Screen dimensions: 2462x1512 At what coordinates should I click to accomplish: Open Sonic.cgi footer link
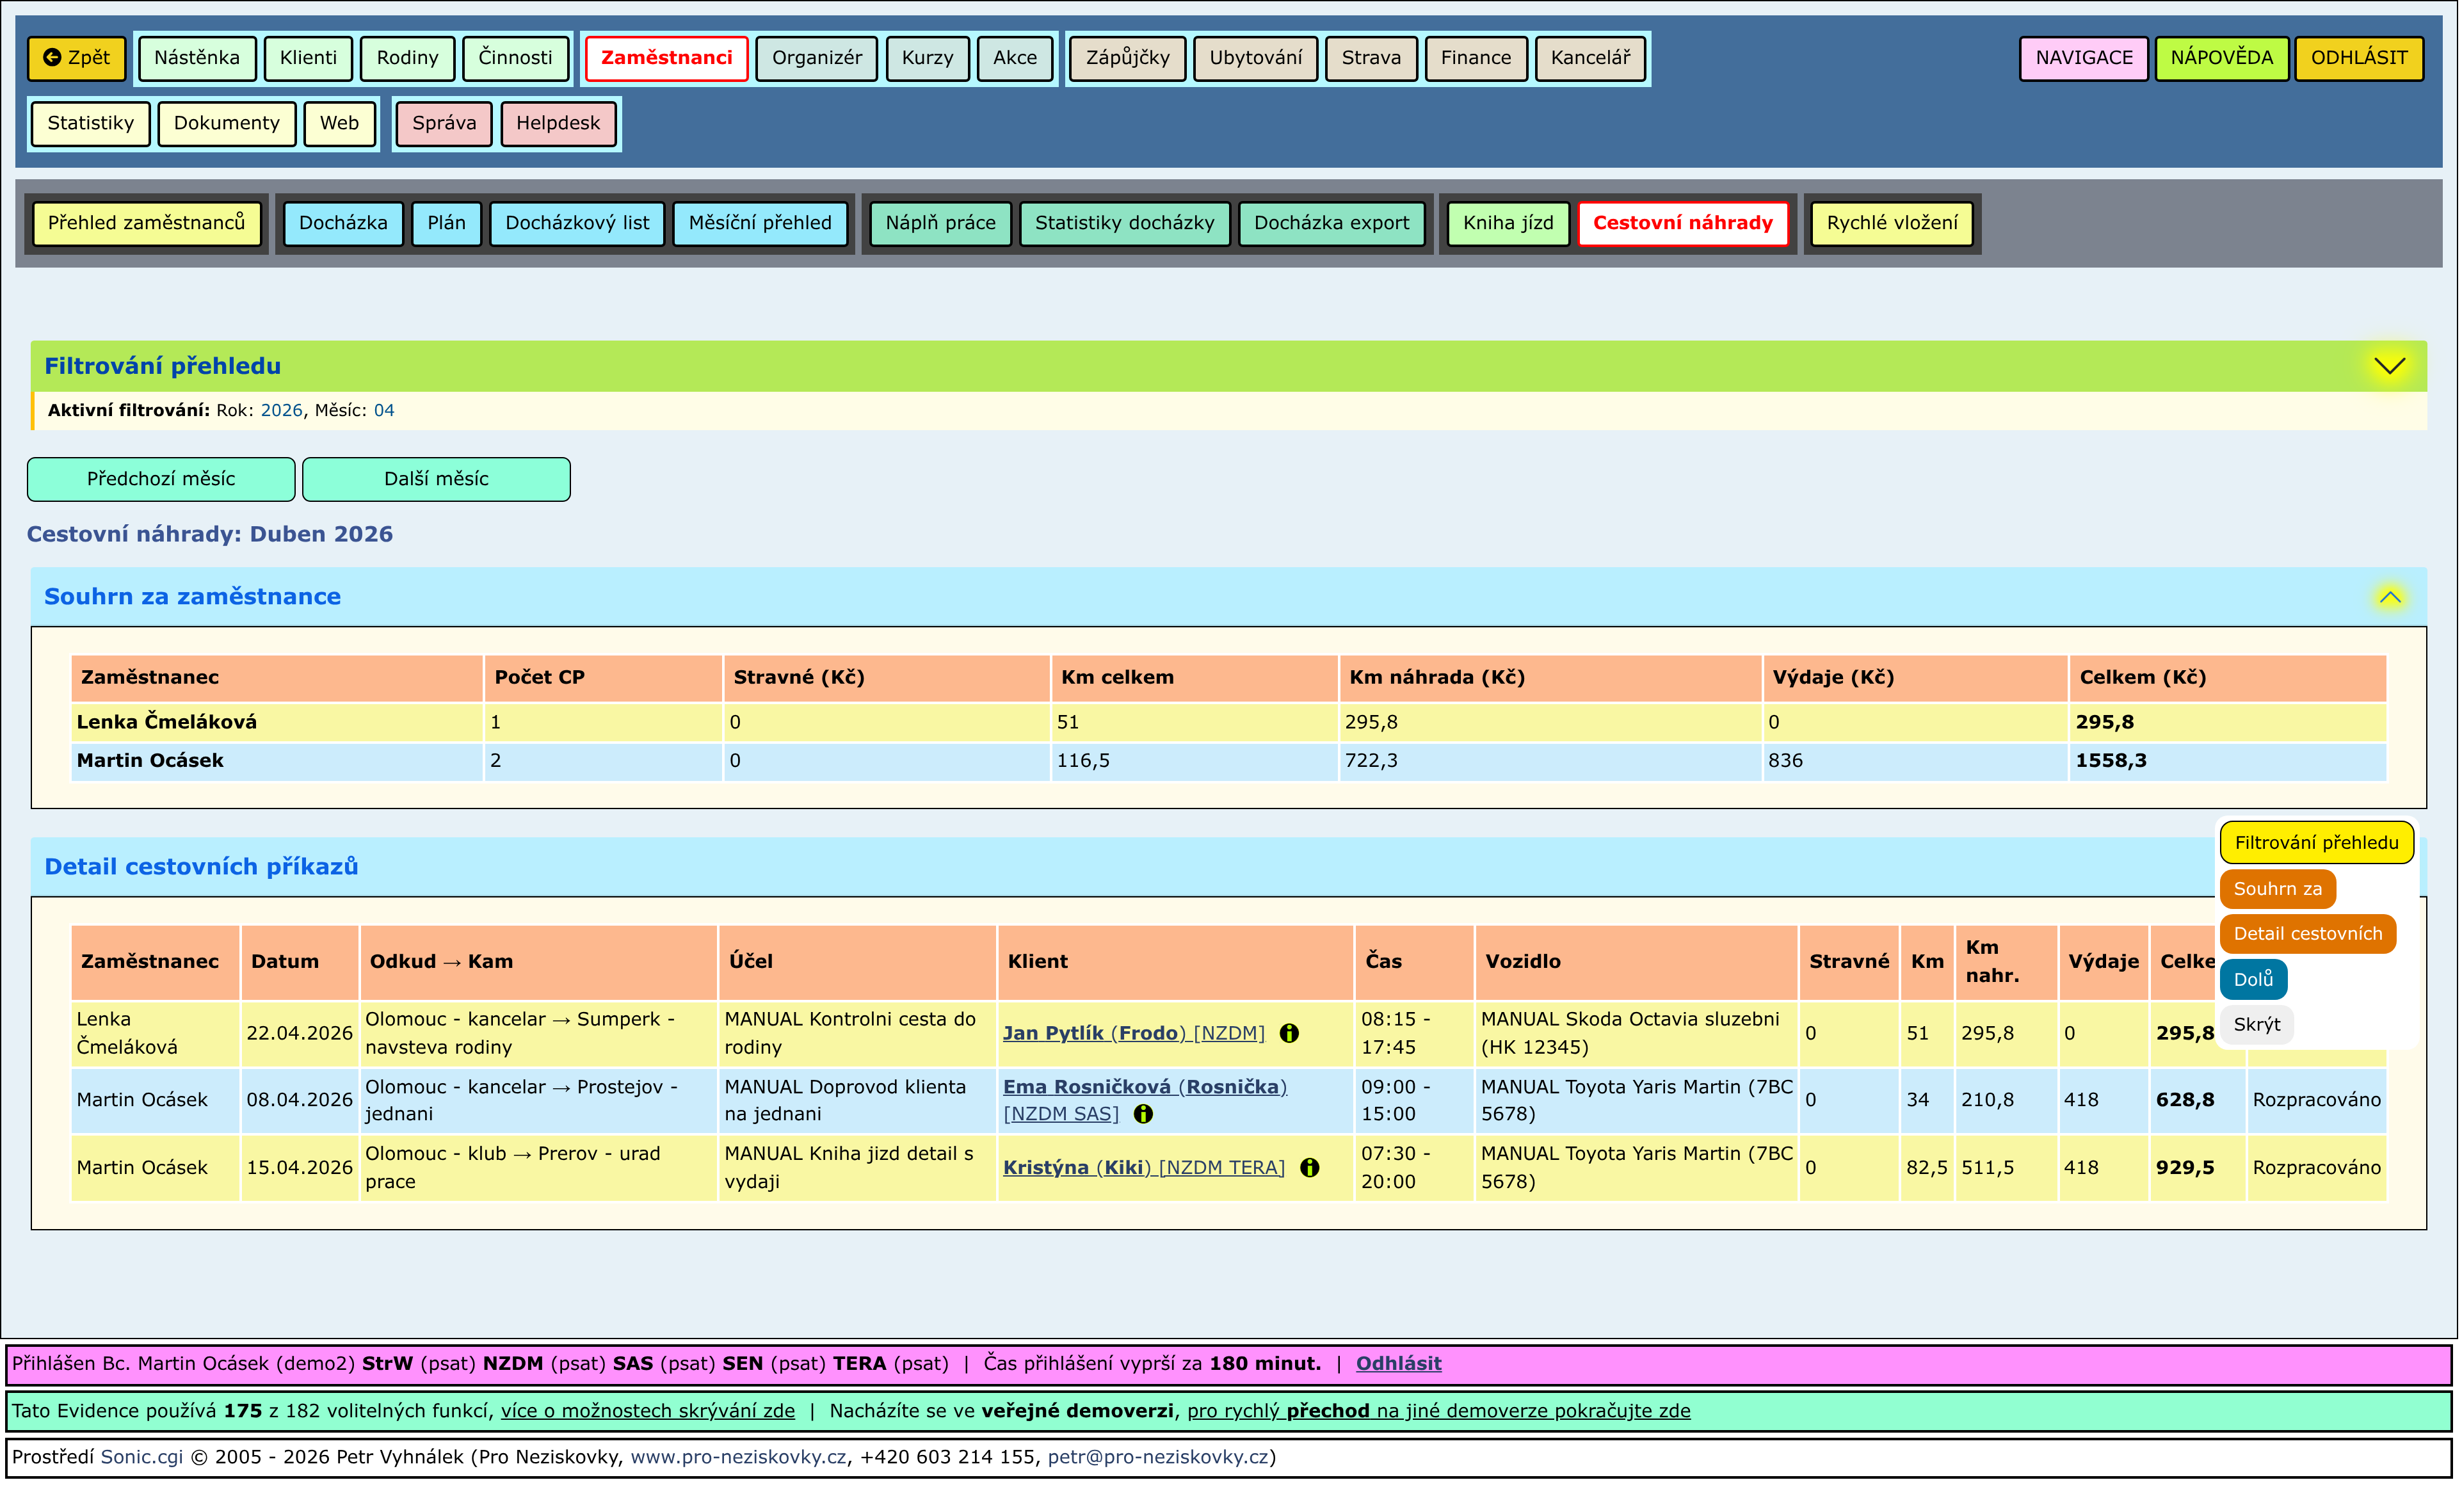(x=141, y=1456)
